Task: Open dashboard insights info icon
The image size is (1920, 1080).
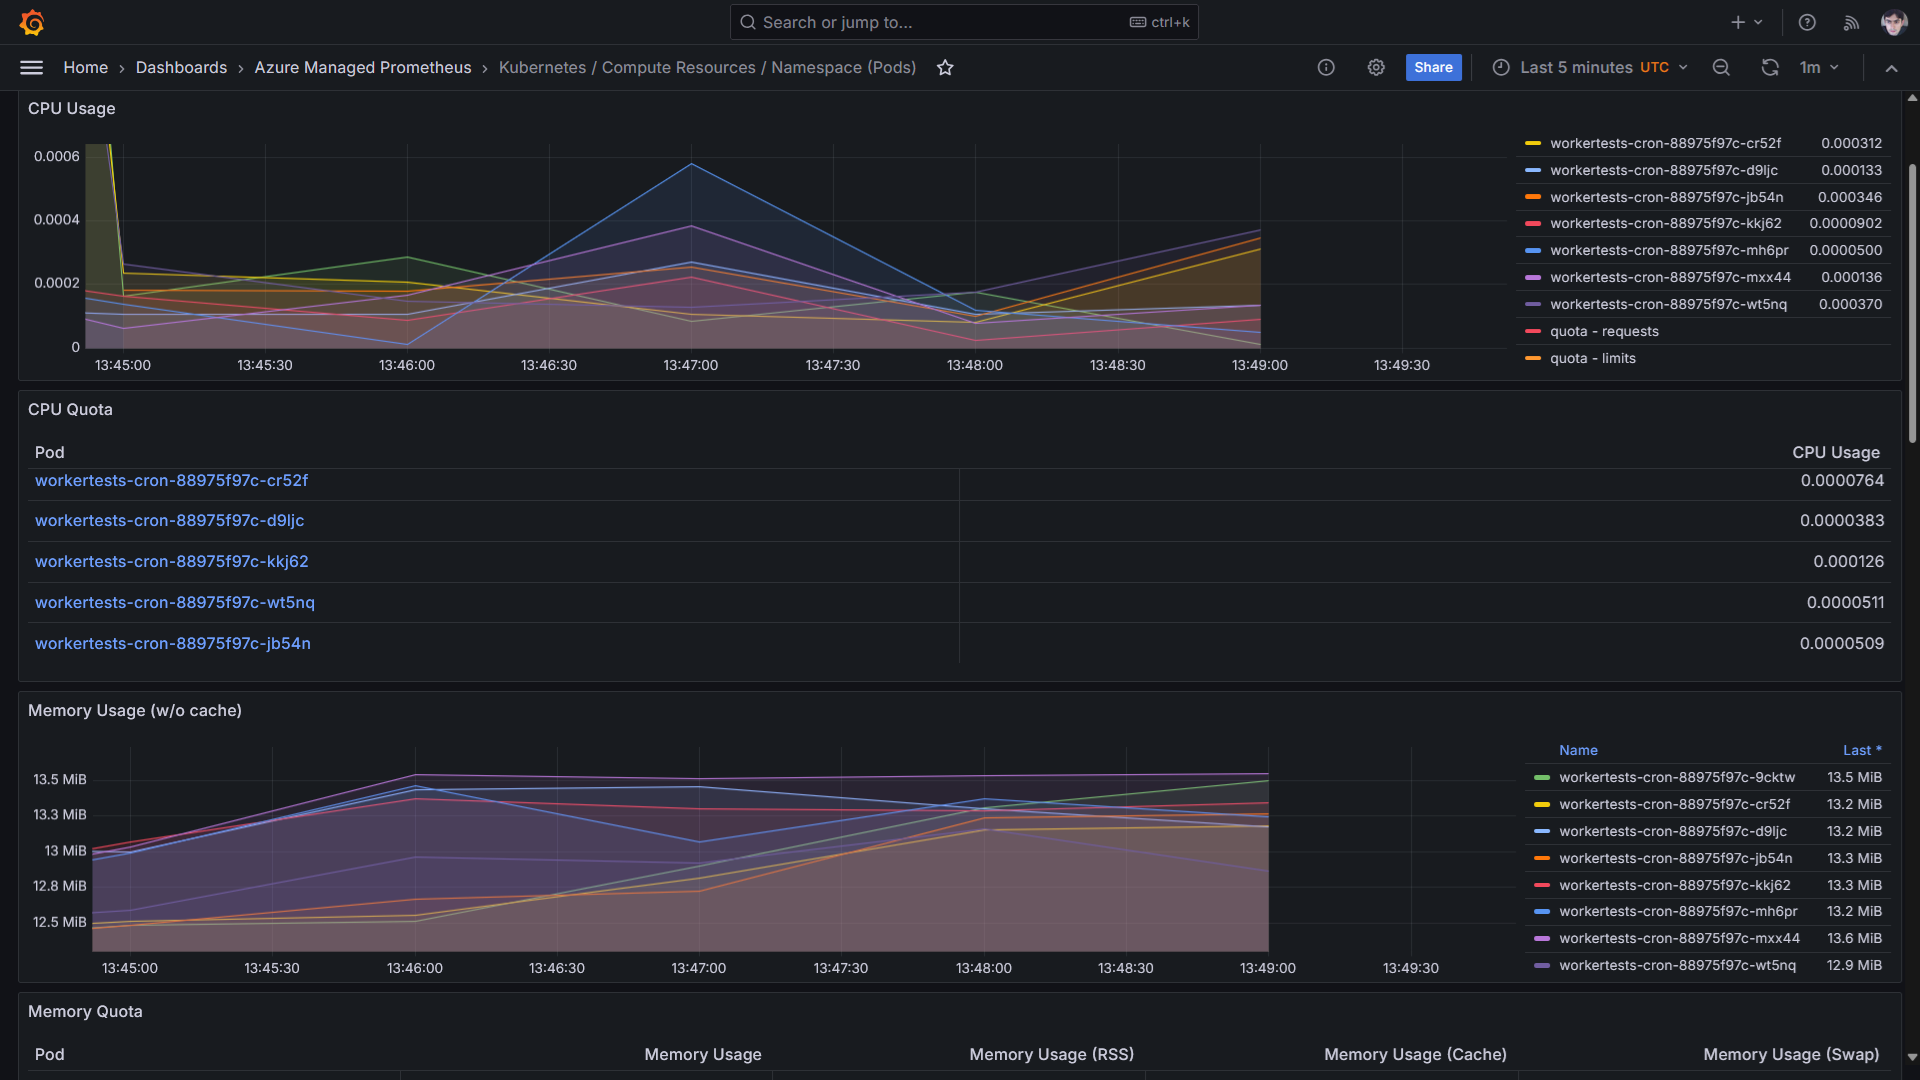Action: [x=1326, y=68]
